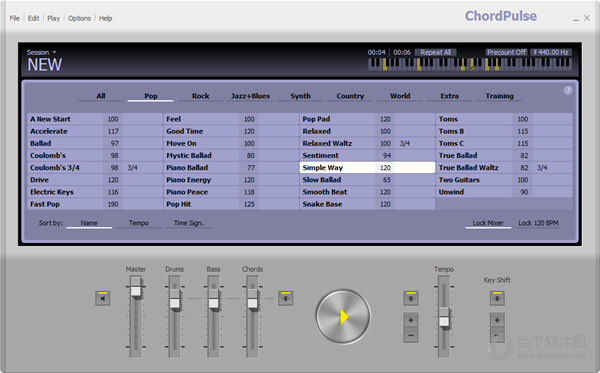Select the Fast Pop style
This screenshot has width=600, height=373.
pyautogui.click(x=95, y=204)
